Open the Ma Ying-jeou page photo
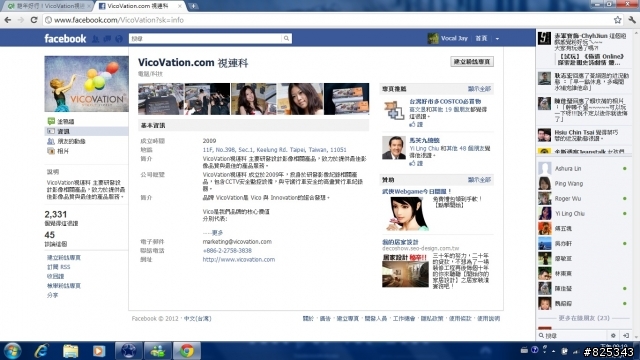 (393, 148)
